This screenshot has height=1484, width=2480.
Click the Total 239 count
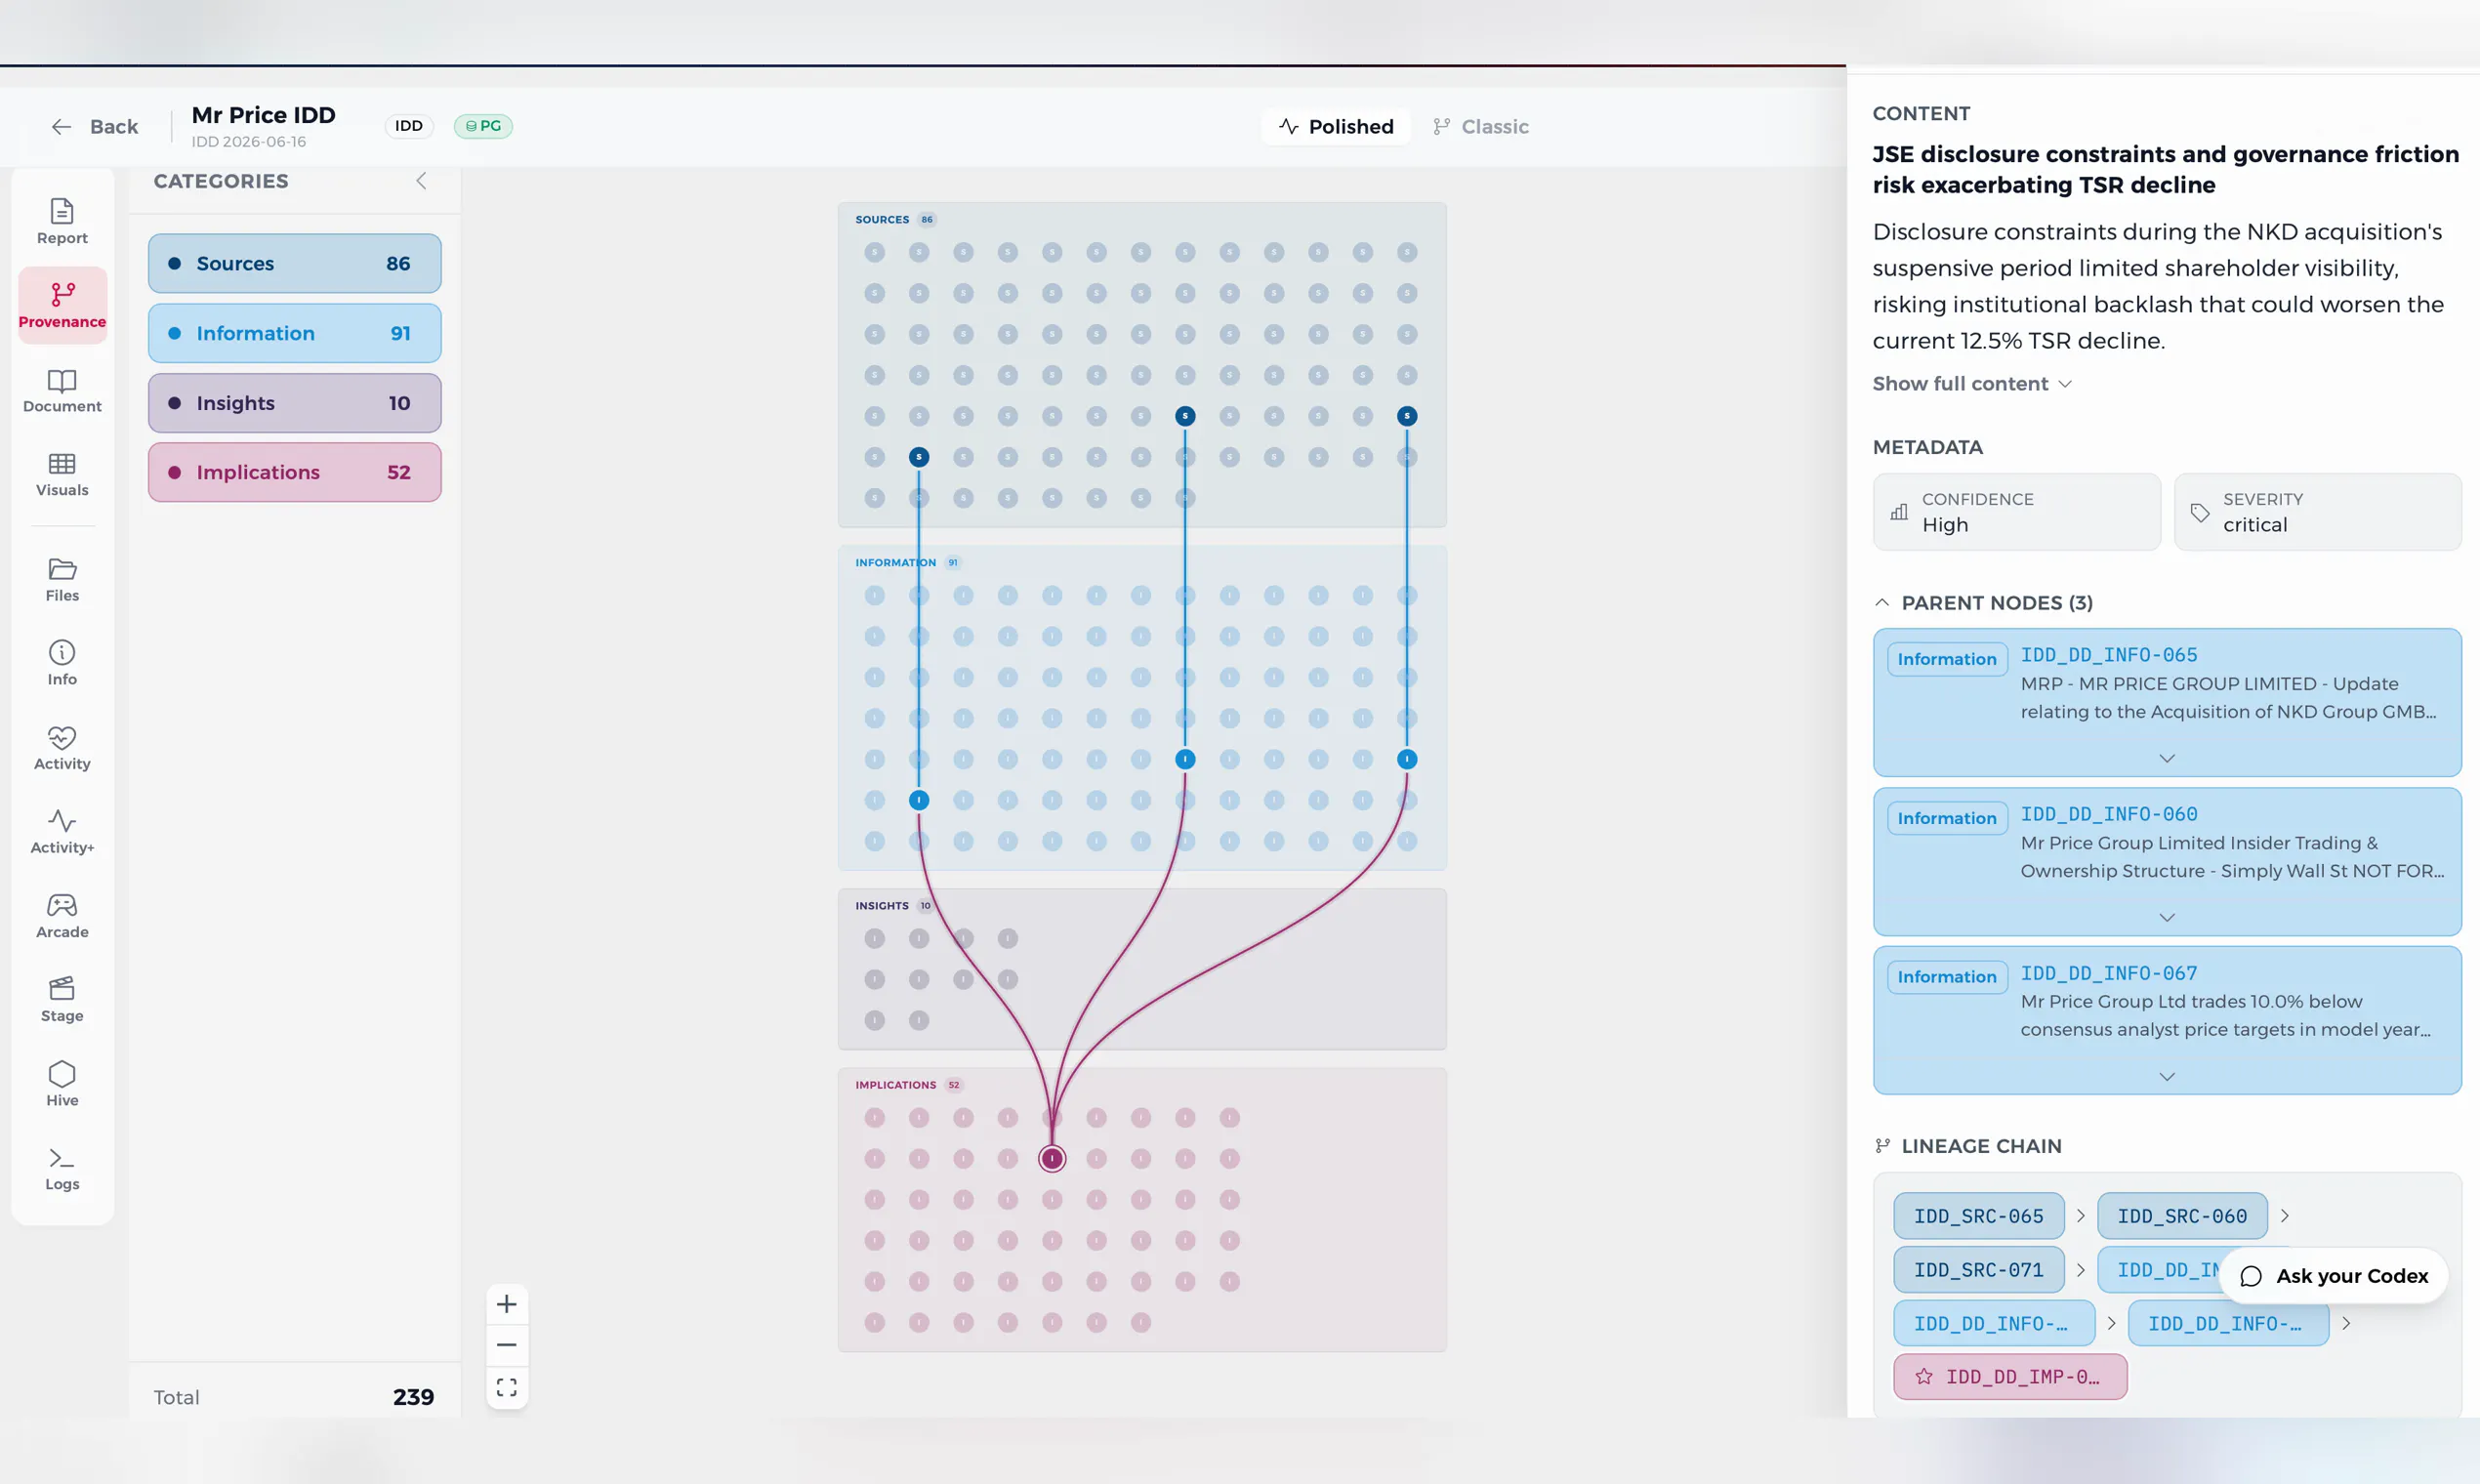tap(413, 1397)
